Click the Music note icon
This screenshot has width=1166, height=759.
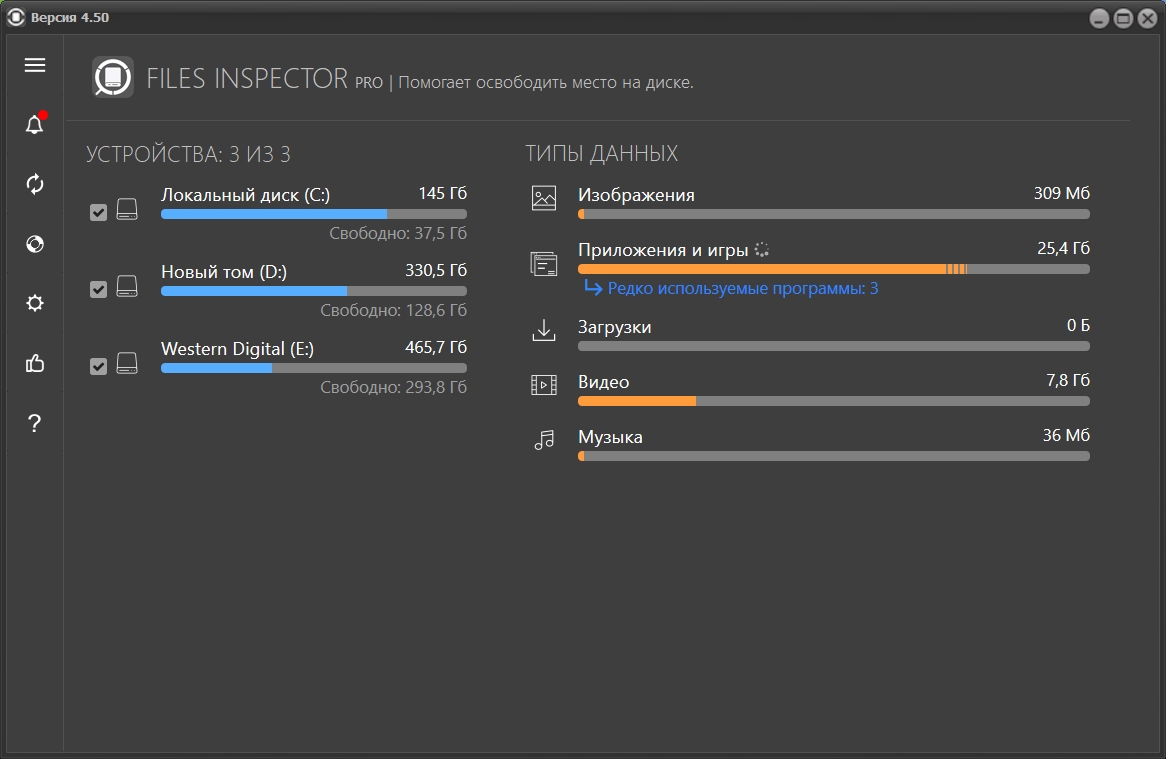pos(544,440)
